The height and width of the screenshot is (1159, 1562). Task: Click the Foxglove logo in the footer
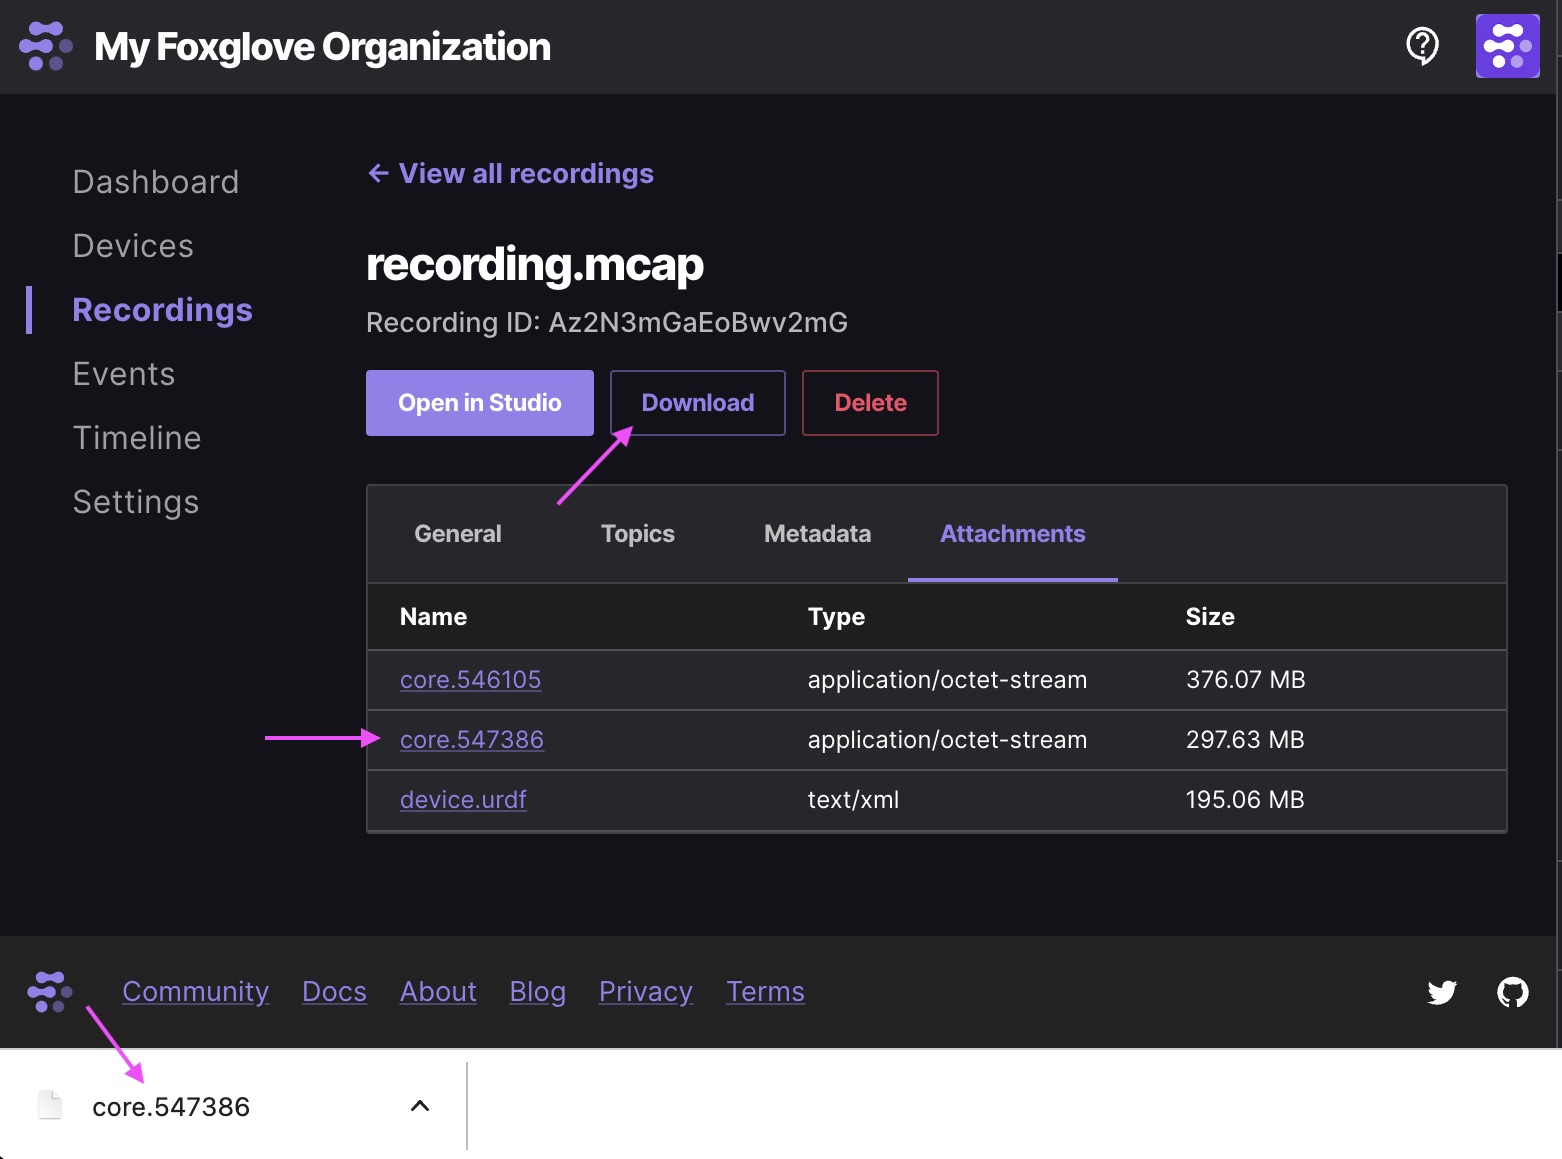pyautogui.click(x=49, y=992)
